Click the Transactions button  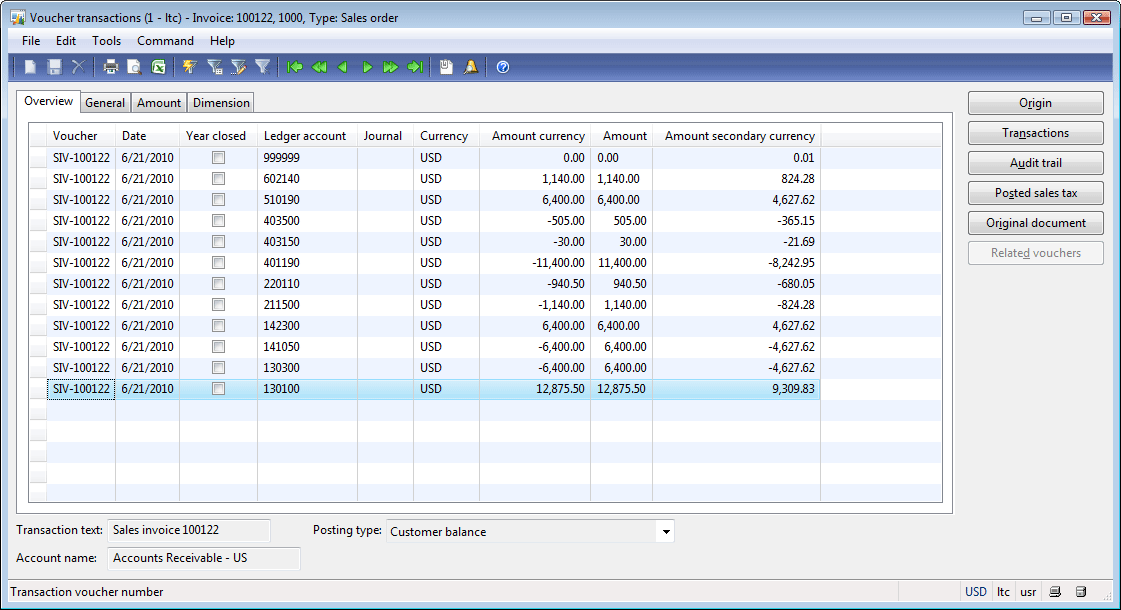pos(1035,133)
